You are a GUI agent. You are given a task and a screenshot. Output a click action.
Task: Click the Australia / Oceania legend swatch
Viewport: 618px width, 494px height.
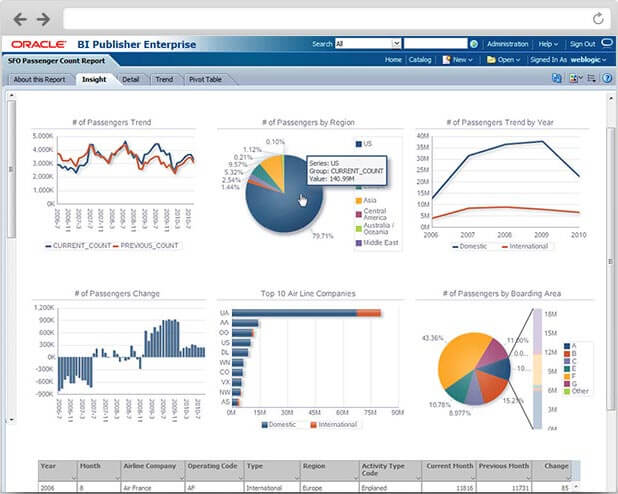click(359, 229)
